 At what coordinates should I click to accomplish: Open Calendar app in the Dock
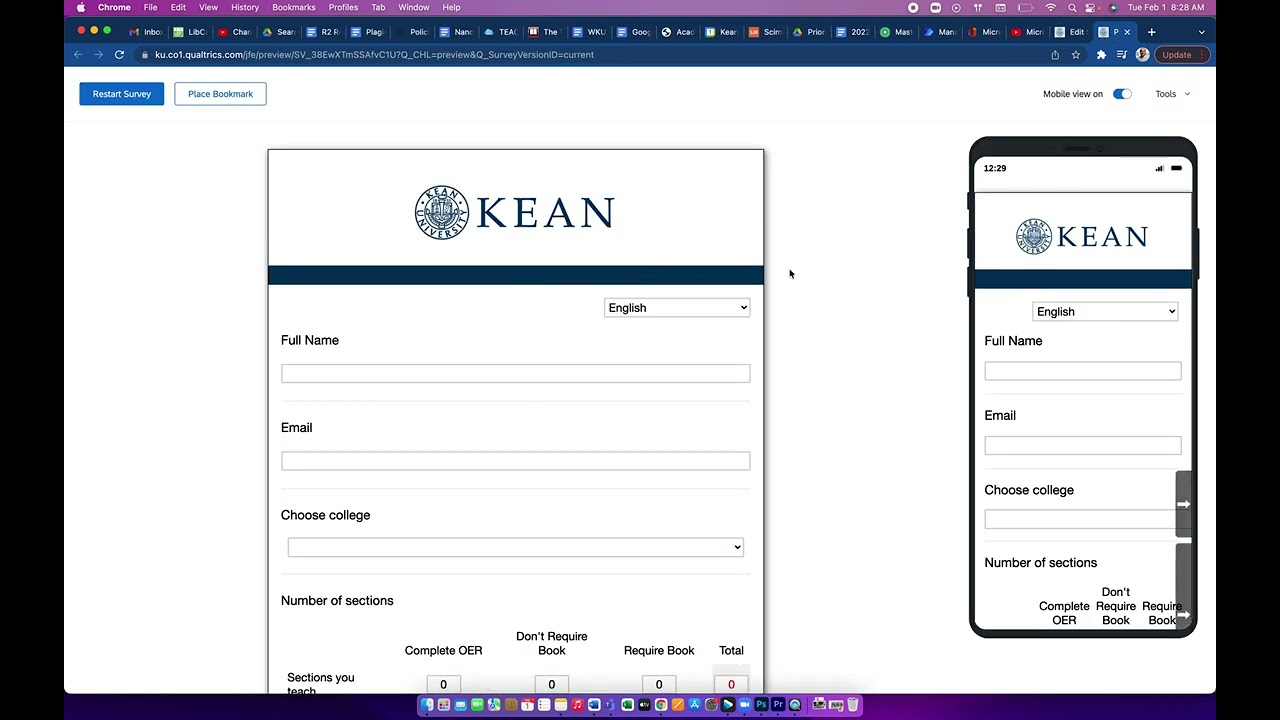[527, 705]
